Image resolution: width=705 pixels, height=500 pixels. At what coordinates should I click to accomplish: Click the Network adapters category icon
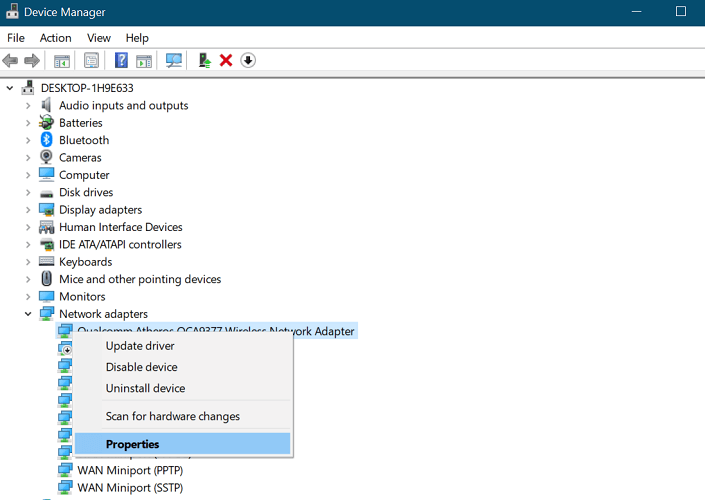(x=46, y=313)
